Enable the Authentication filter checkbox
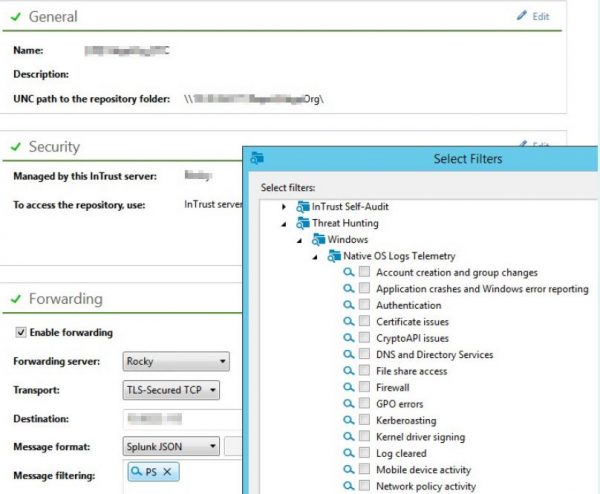The image size is (600, 494). (365, 306)
